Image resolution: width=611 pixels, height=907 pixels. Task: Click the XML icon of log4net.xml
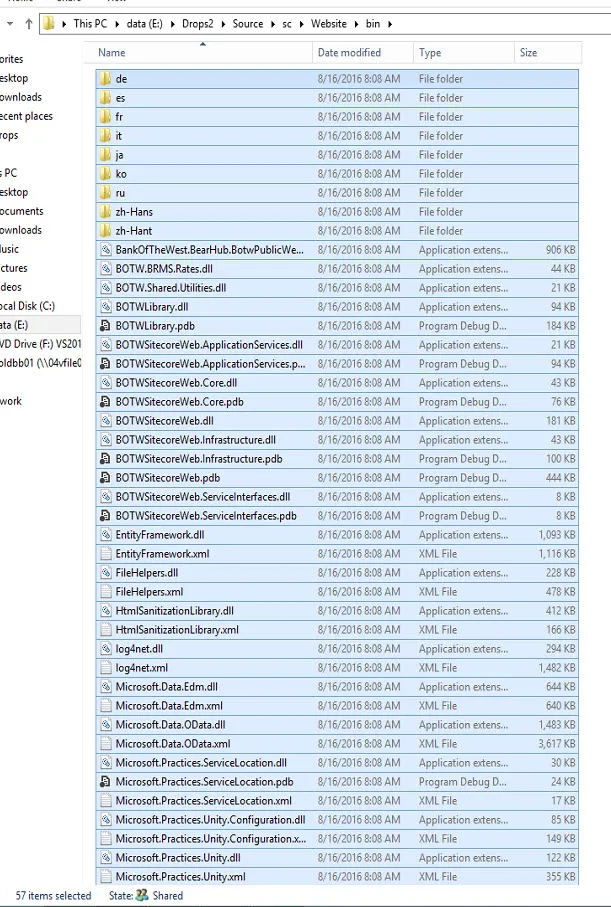click(x=105, y=668)
